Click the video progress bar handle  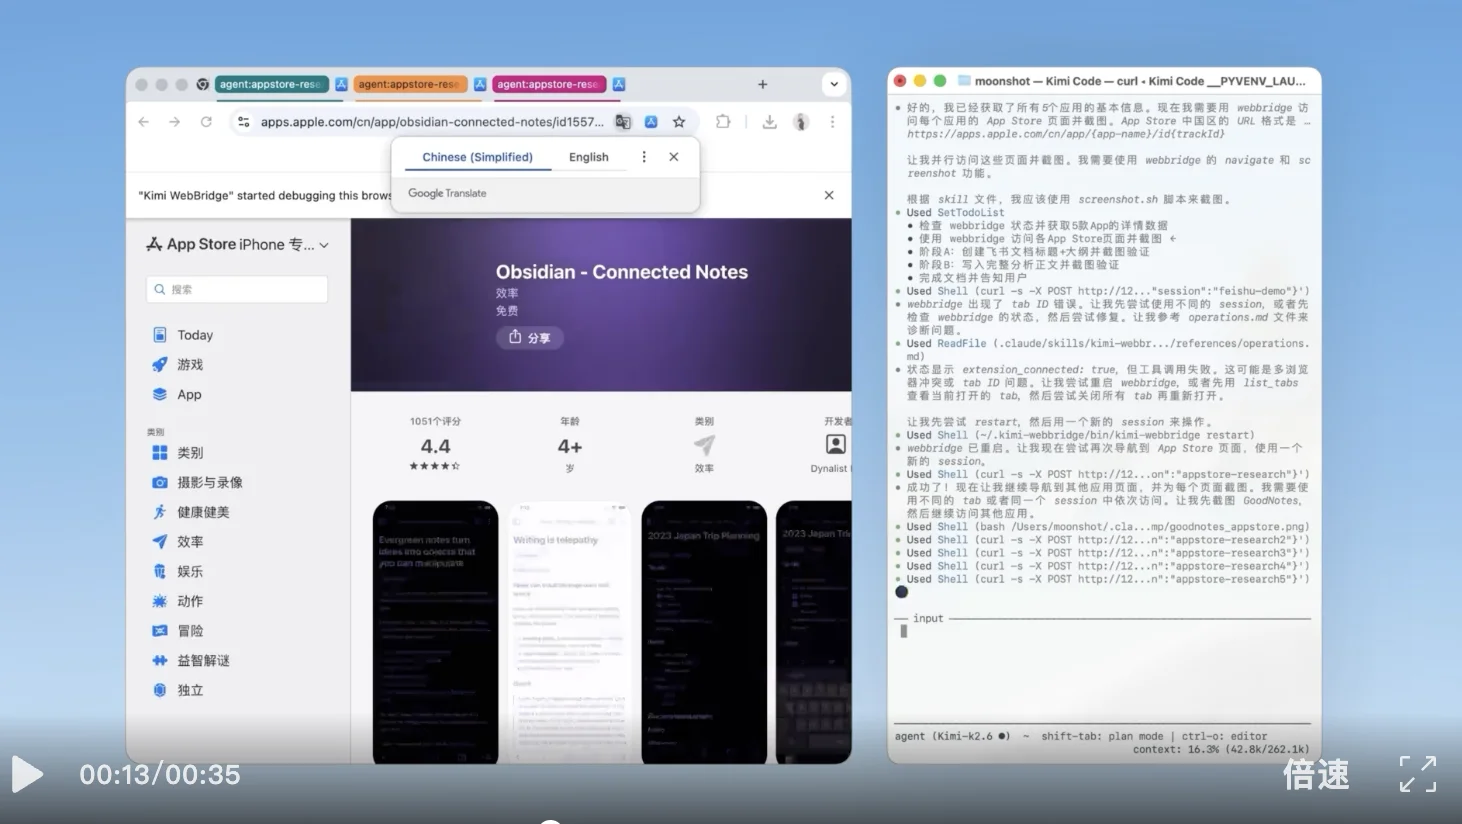(x=550, y=821)
